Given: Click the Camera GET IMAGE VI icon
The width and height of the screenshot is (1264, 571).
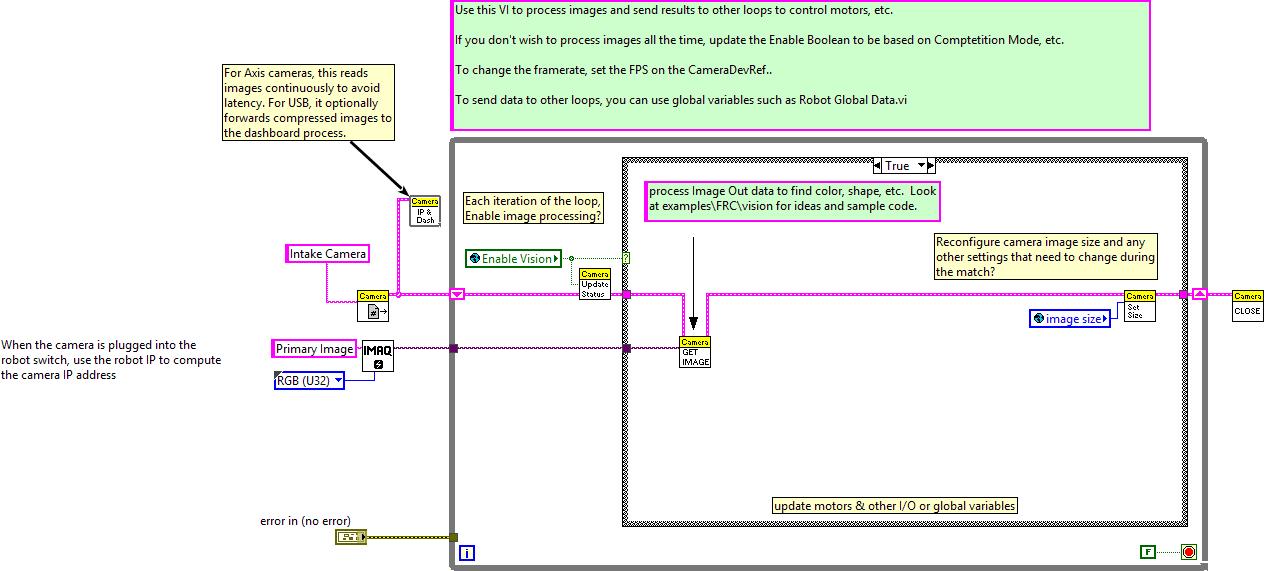Looking at the screenshot, I should [695, 352].
